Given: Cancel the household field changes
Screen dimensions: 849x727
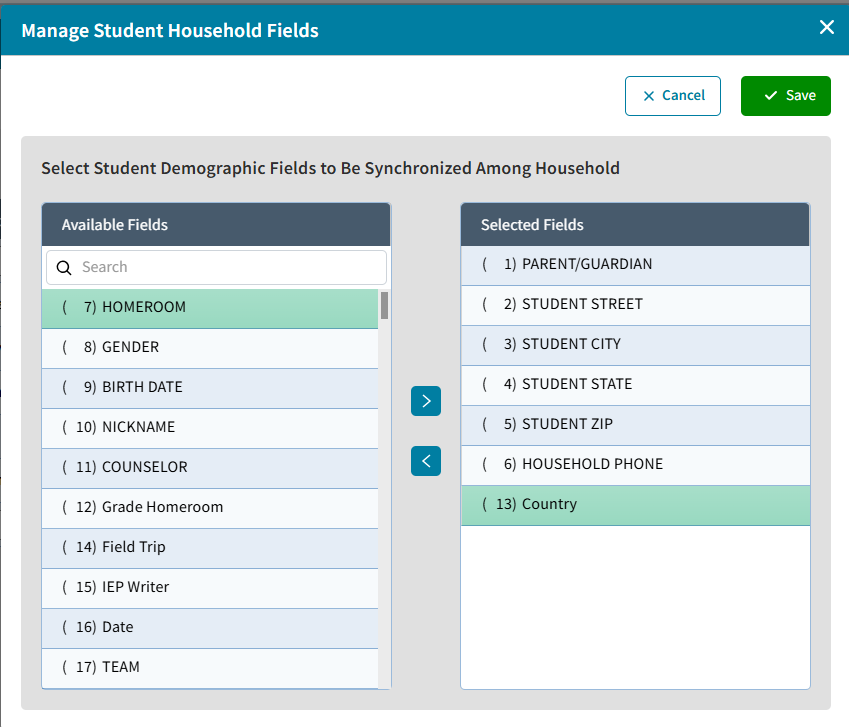Looking at the screenshot, I should (672, 96).
